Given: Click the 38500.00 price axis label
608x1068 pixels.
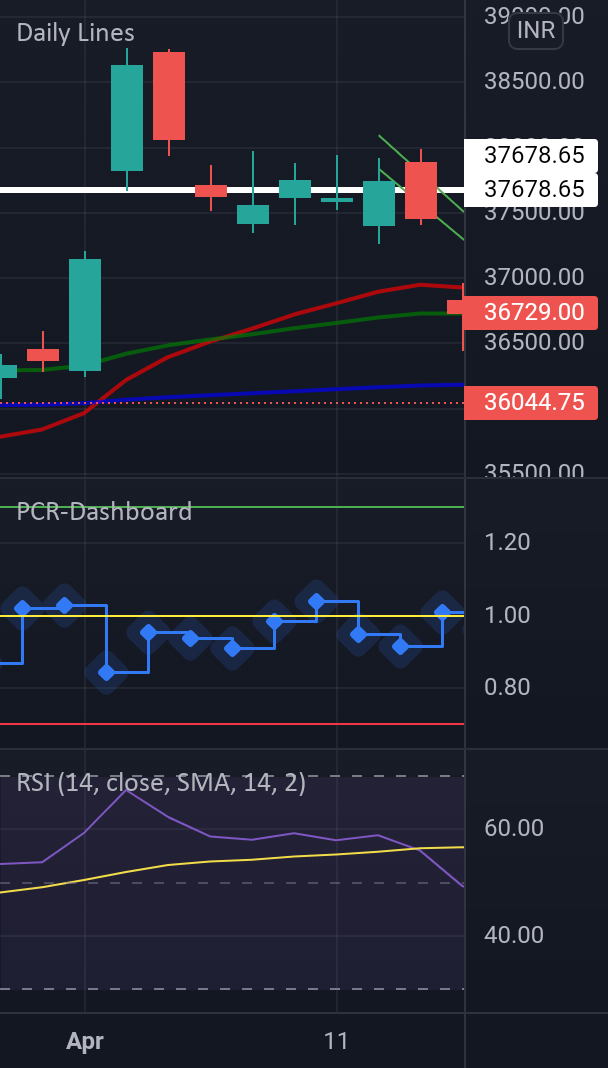Looking at the screenshot, I should click(x=534, y=82).
